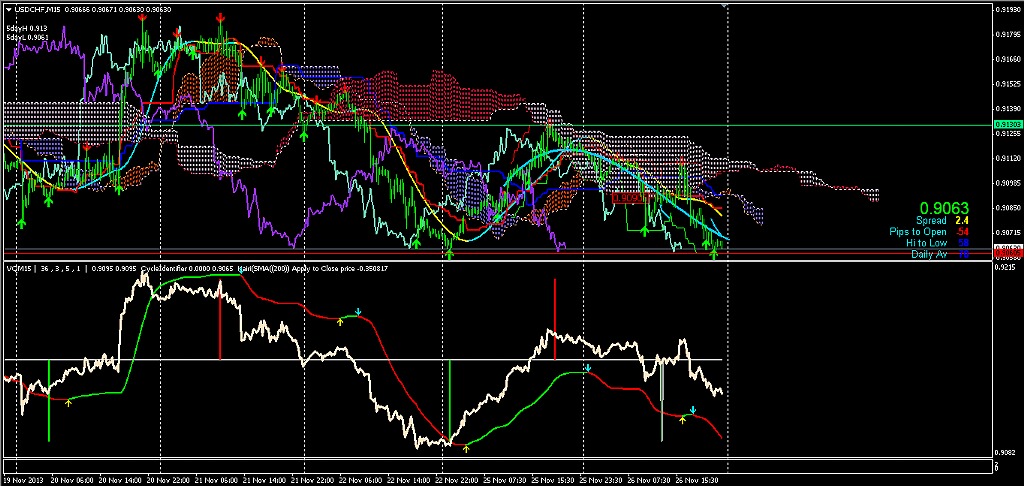Click the chart shift marker on the top edge

(724, 6)
